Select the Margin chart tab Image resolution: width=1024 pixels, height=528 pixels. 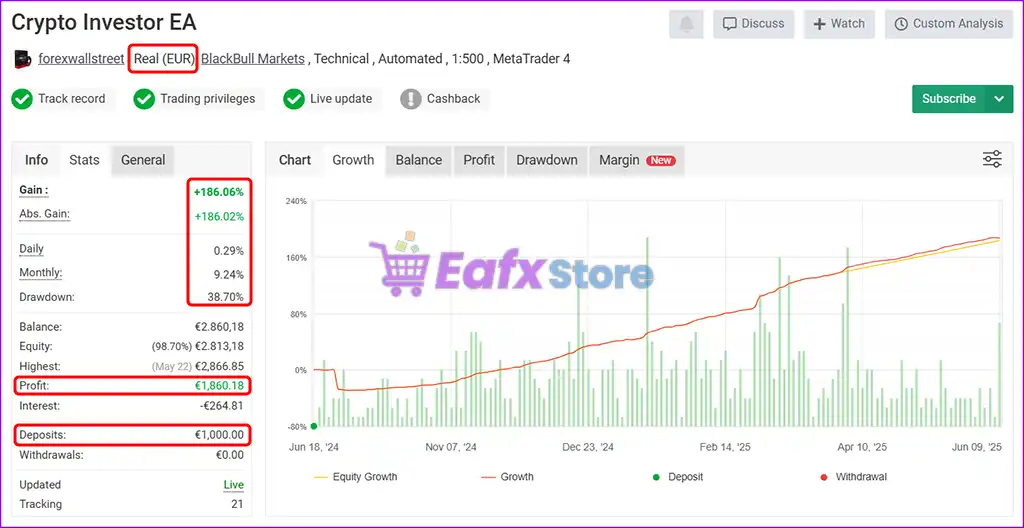tap(637, 160)
